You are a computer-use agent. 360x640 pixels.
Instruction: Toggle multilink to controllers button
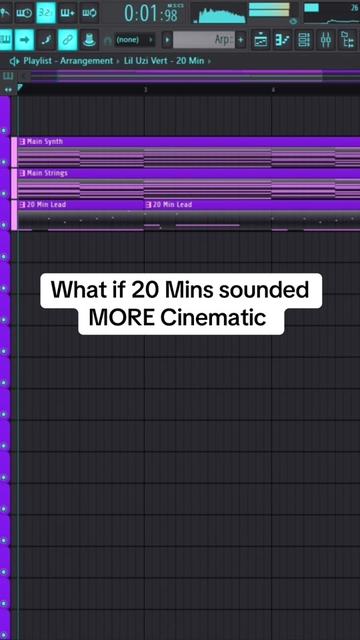tap(46, 40)
